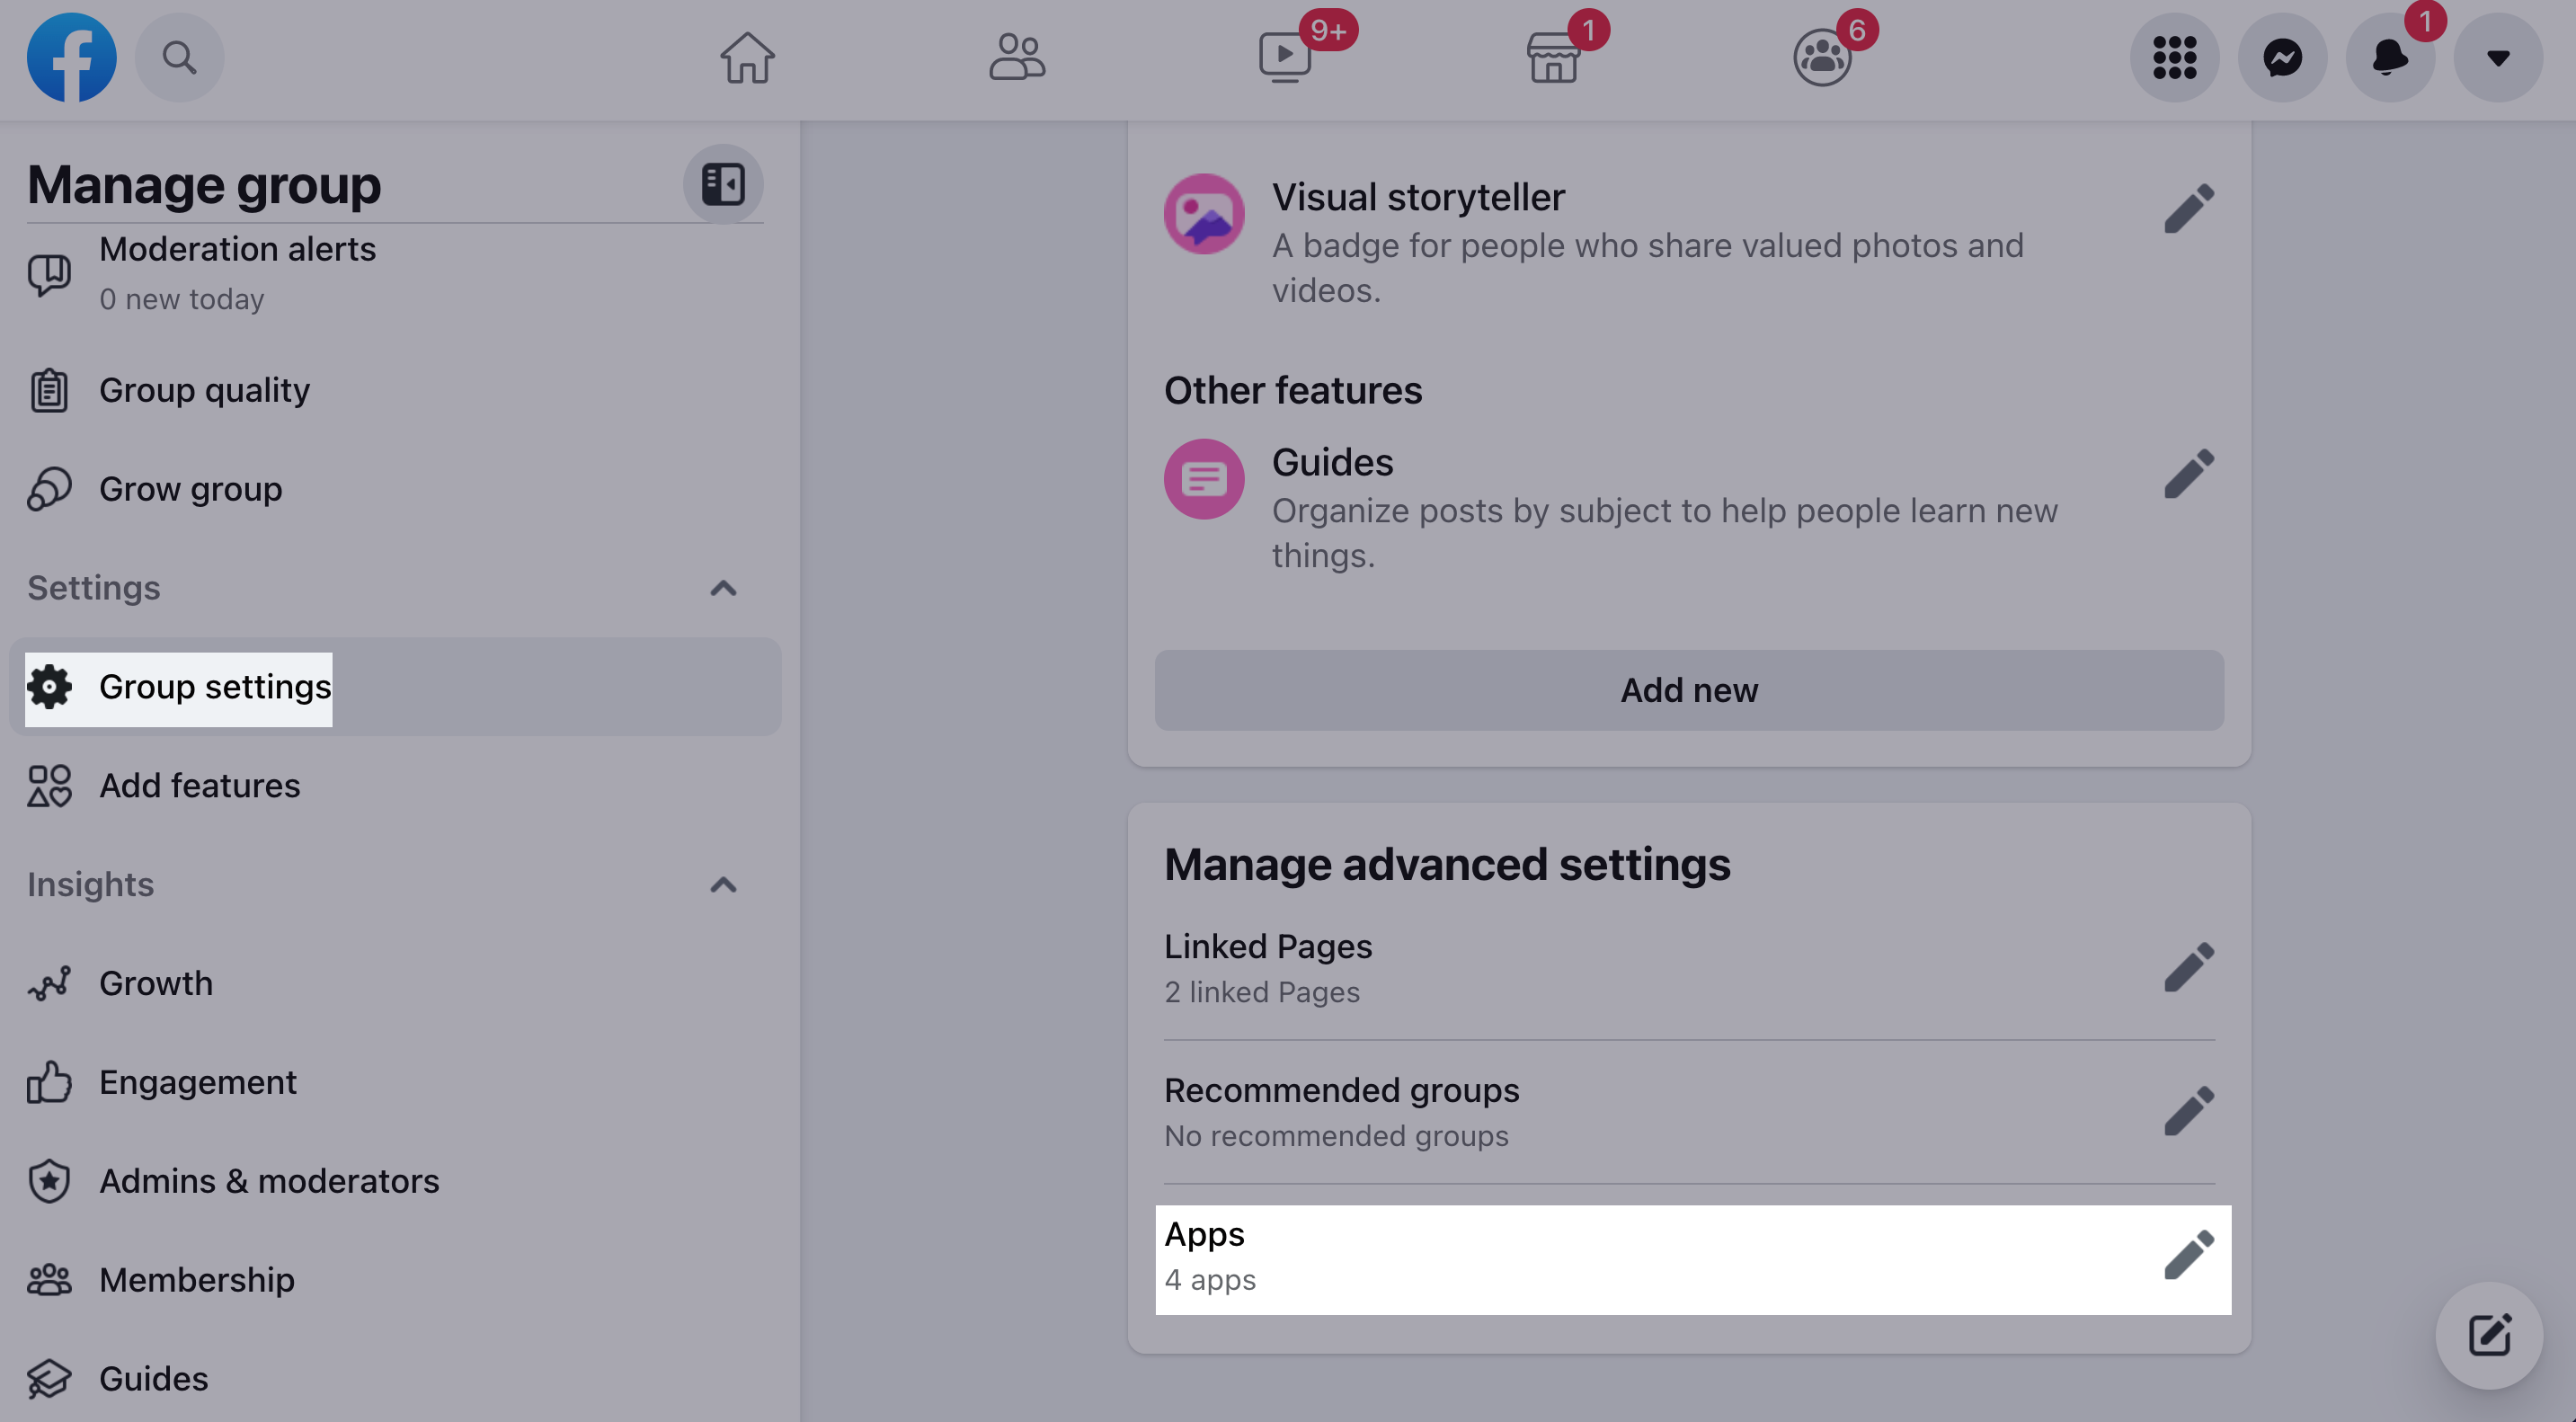This screenshot has height=1422, width=2576.
Task: Click the Add new button
Action: point(1689,690)
